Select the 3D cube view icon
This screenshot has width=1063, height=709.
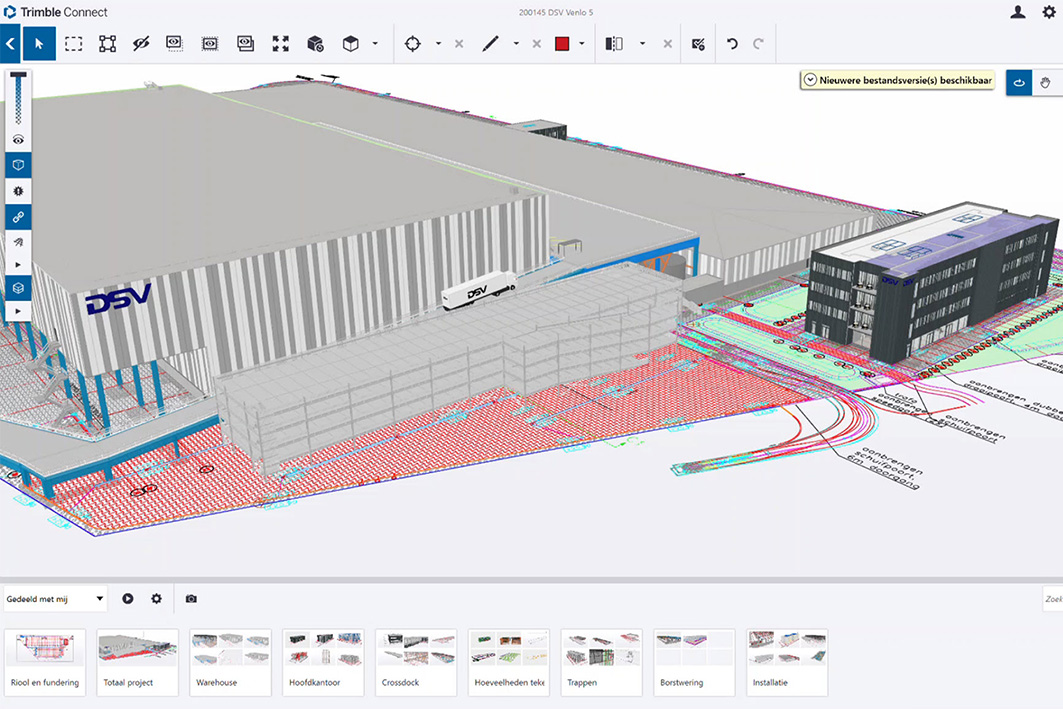[350, 44]
